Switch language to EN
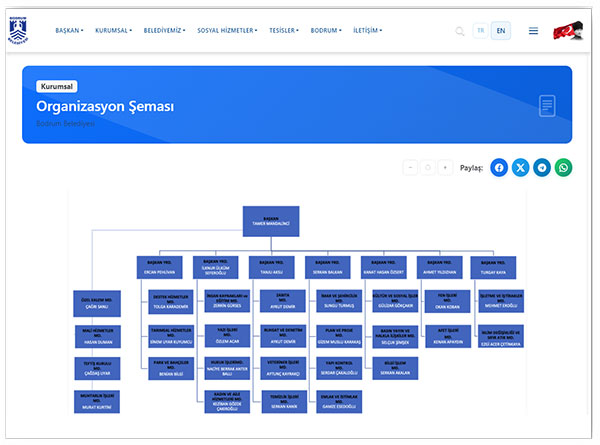The width and height of the screenshot is (600, 445). coord(501,31)
